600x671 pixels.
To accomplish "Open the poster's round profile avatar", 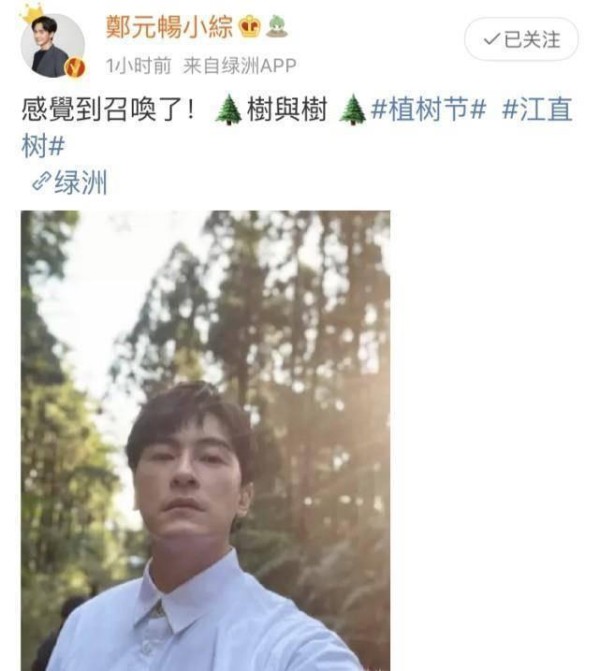I will click(53, 45).
